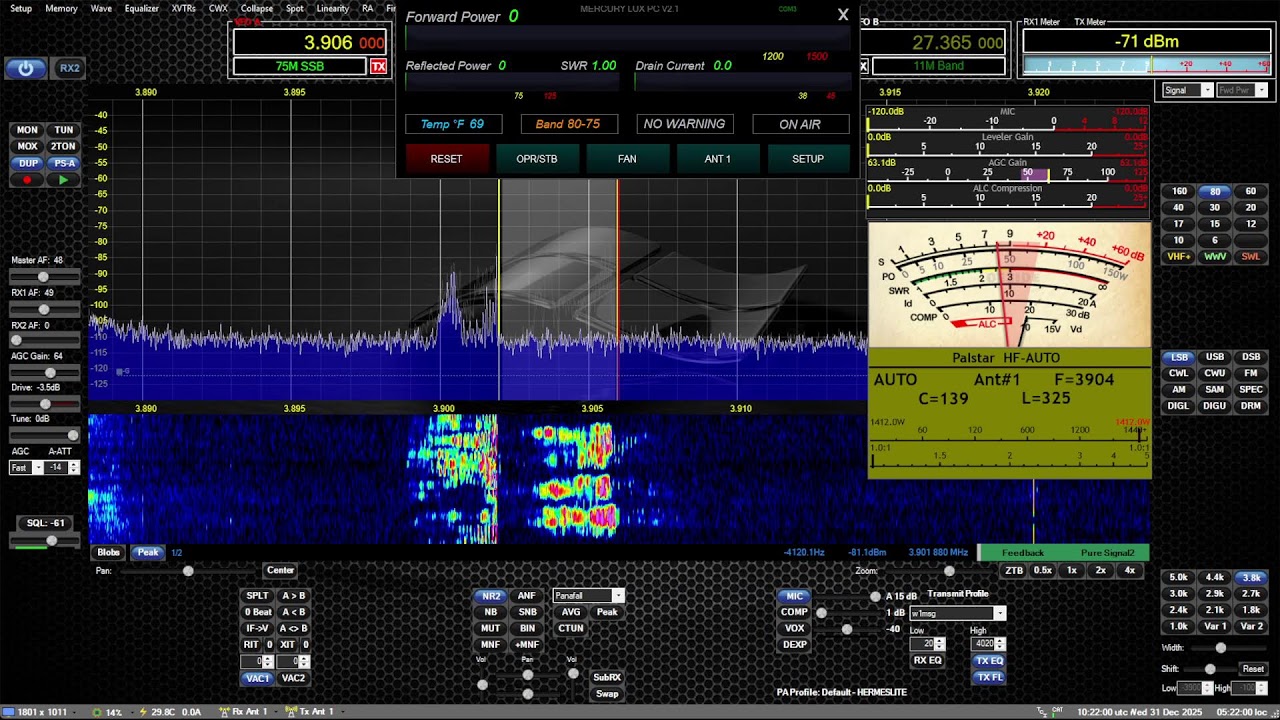Open the RX1 Meter Signal dropdown
This screenshot has height=720, width=1280.
click(1207, 90)
